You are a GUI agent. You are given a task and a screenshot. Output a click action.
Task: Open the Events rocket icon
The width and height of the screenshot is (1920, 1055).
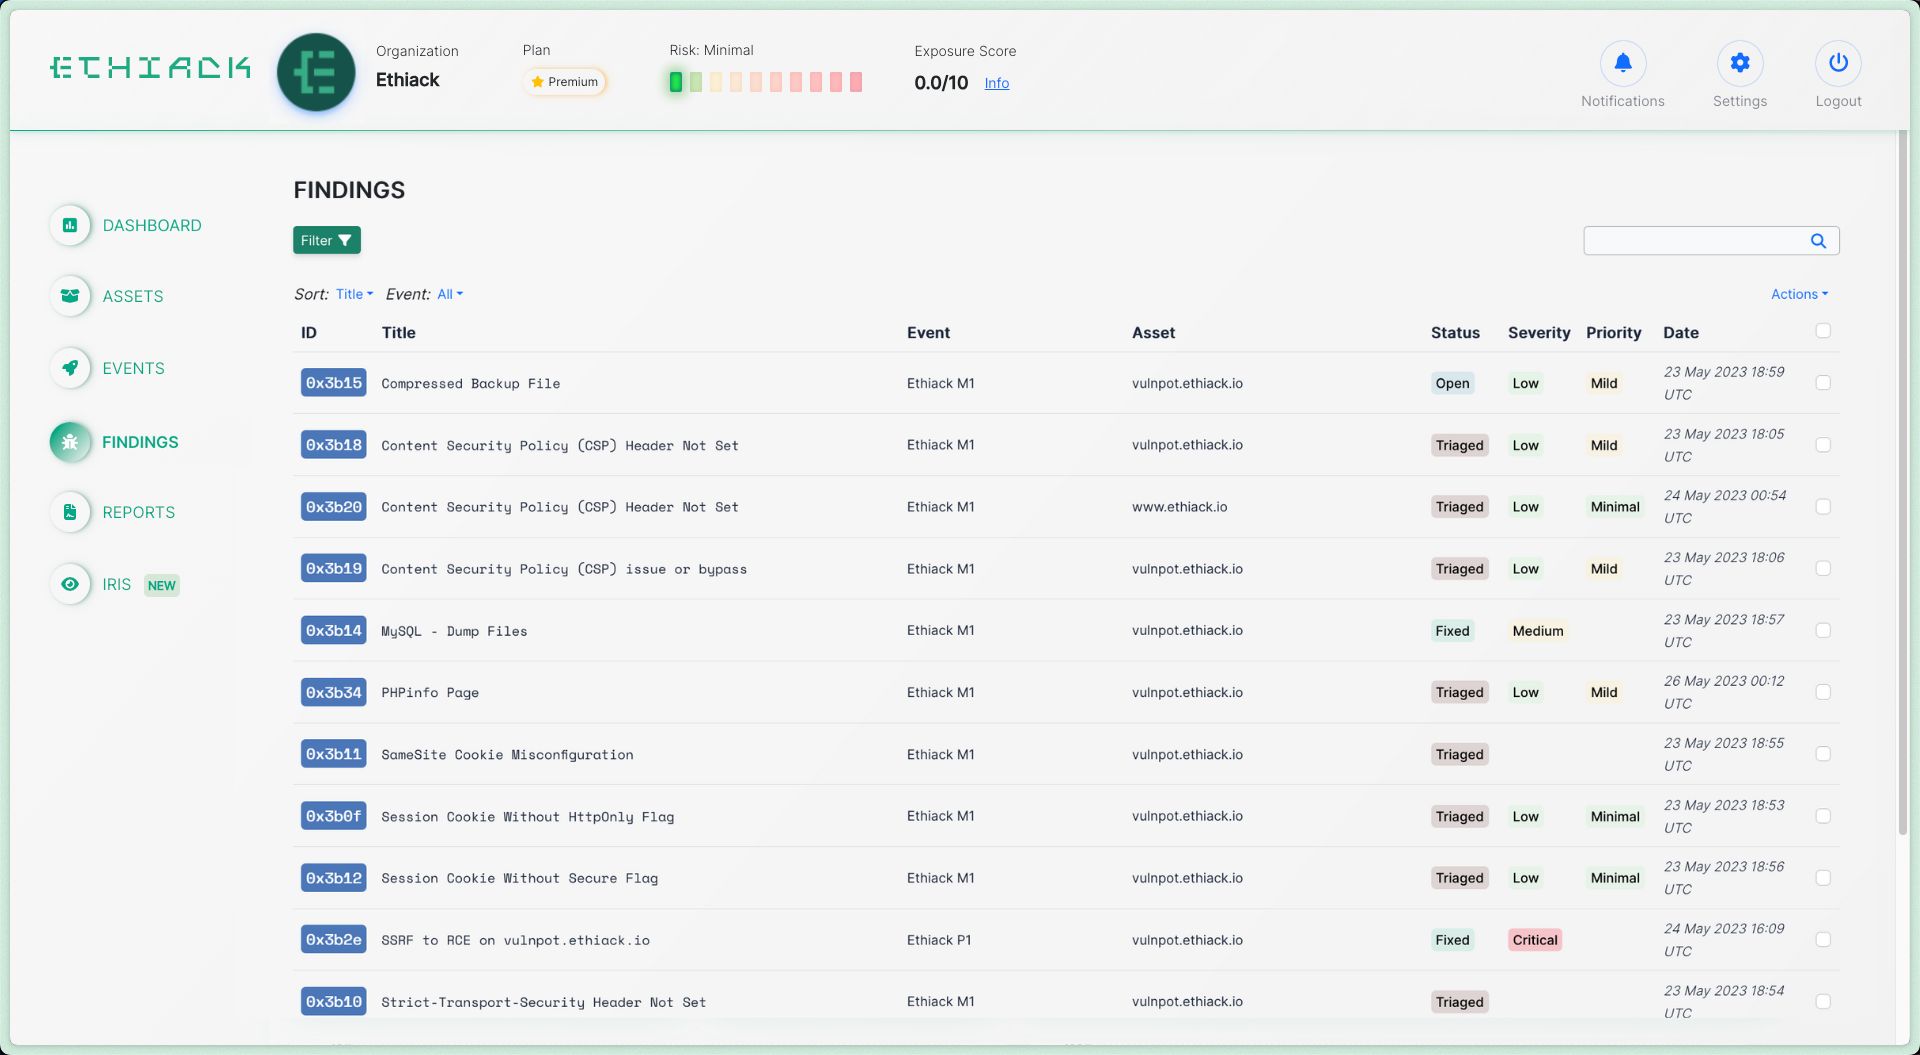coord(70,368)
